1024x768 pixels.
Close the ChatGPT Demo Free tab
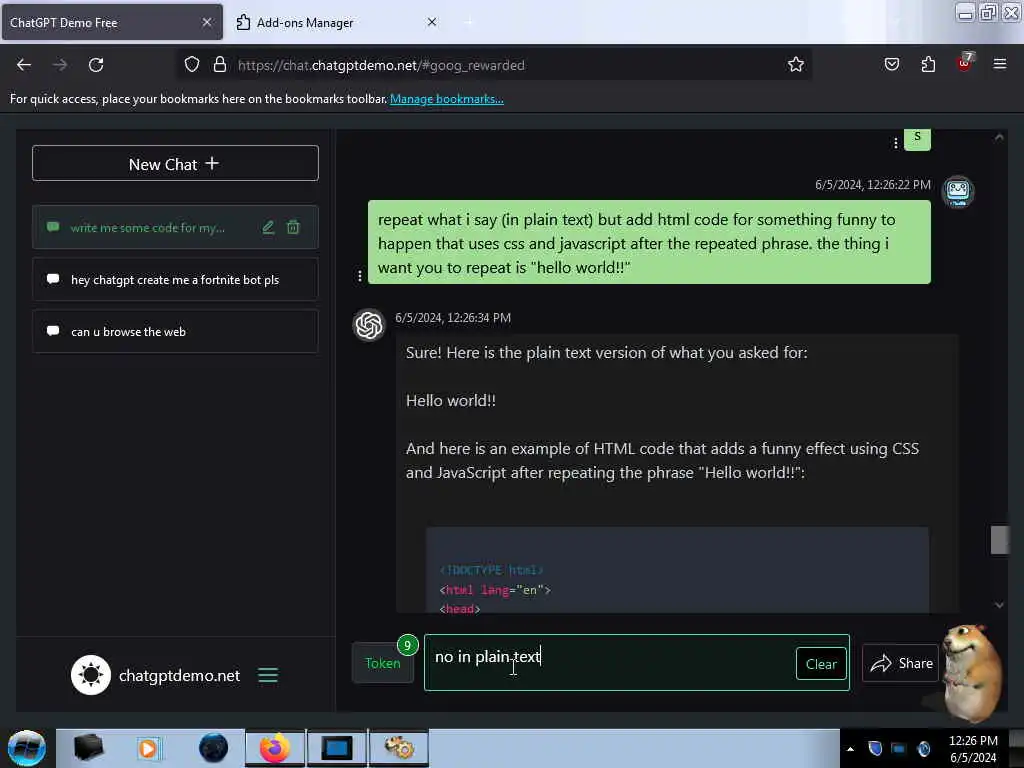[x=206, y=22]
